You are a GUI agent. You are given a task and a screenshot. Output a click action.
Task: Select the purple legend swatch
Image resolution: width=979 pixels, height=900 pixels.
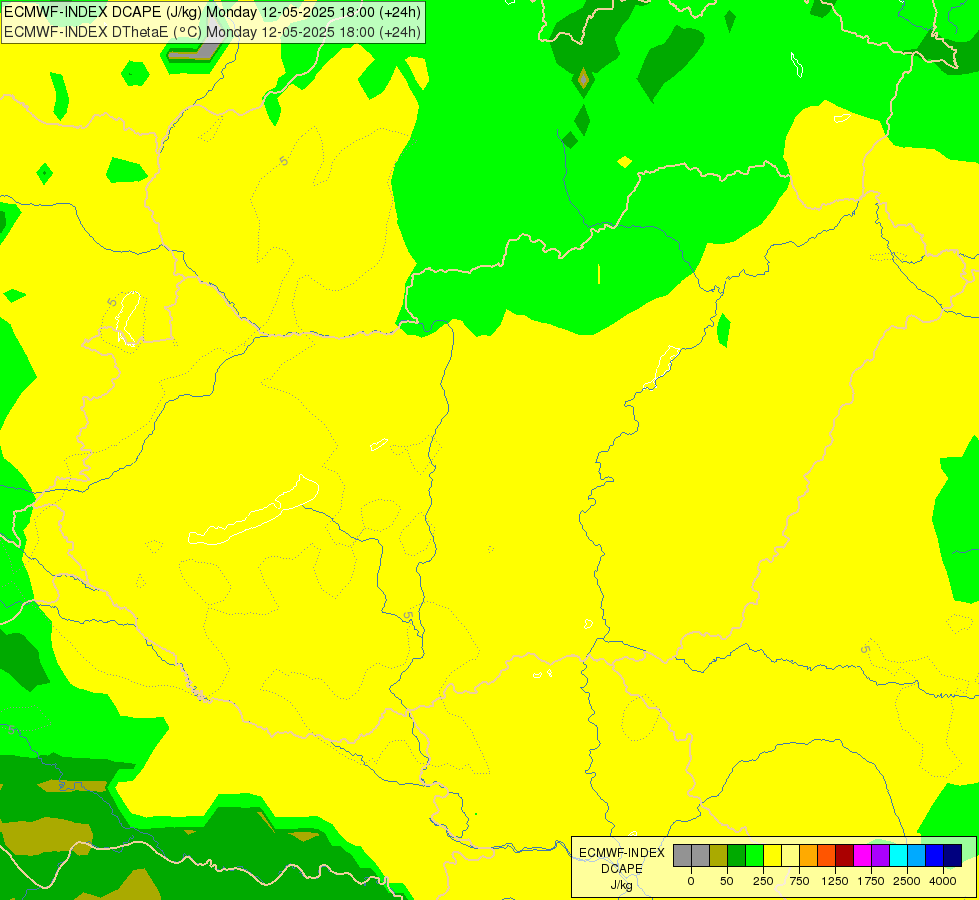click(880, 856)
